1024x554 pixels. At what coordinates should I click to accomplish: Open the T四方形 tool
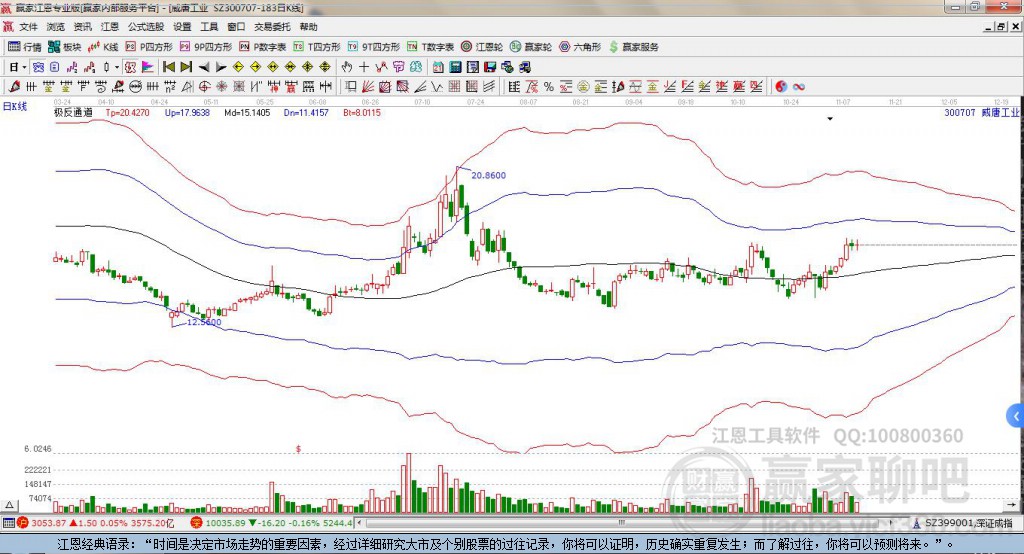(317, 47)
